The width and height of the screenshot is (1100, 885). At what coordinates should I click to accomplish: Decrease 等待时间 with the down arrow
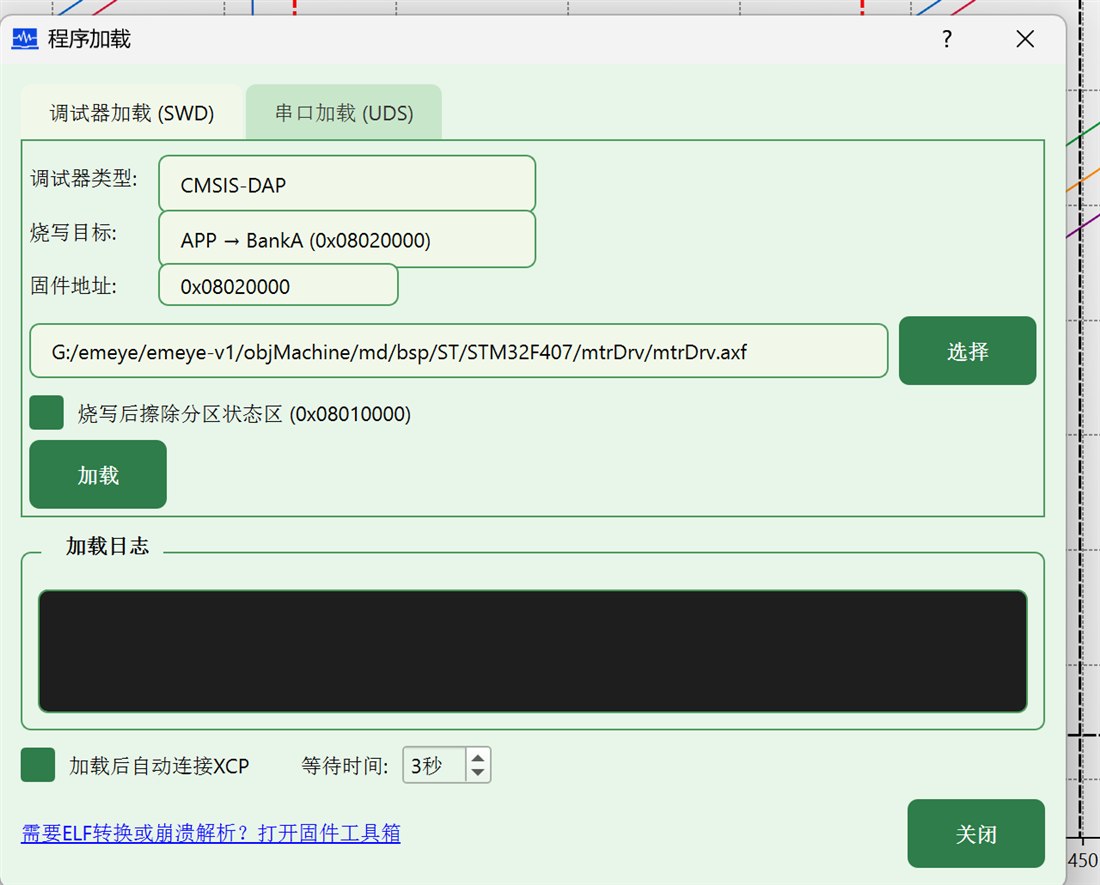[x=478, y=772]
